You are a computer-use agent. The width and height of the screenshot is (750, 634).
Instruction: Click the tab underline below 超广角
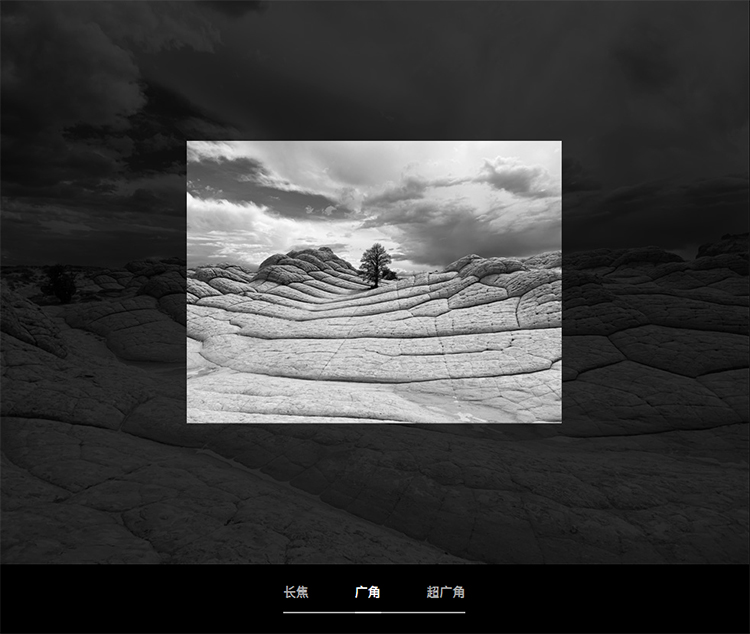pos(445,611)
